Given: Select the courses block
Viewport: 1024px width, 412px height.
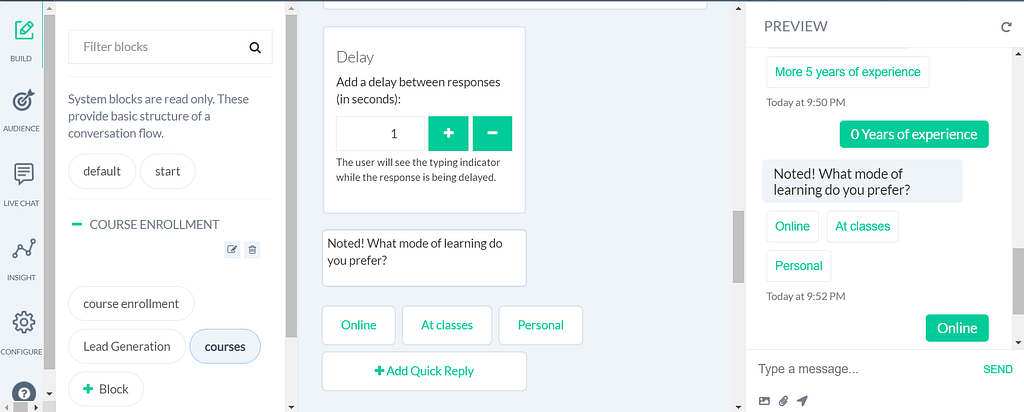Looking at the screenshot, I should (x=225, y=347).
